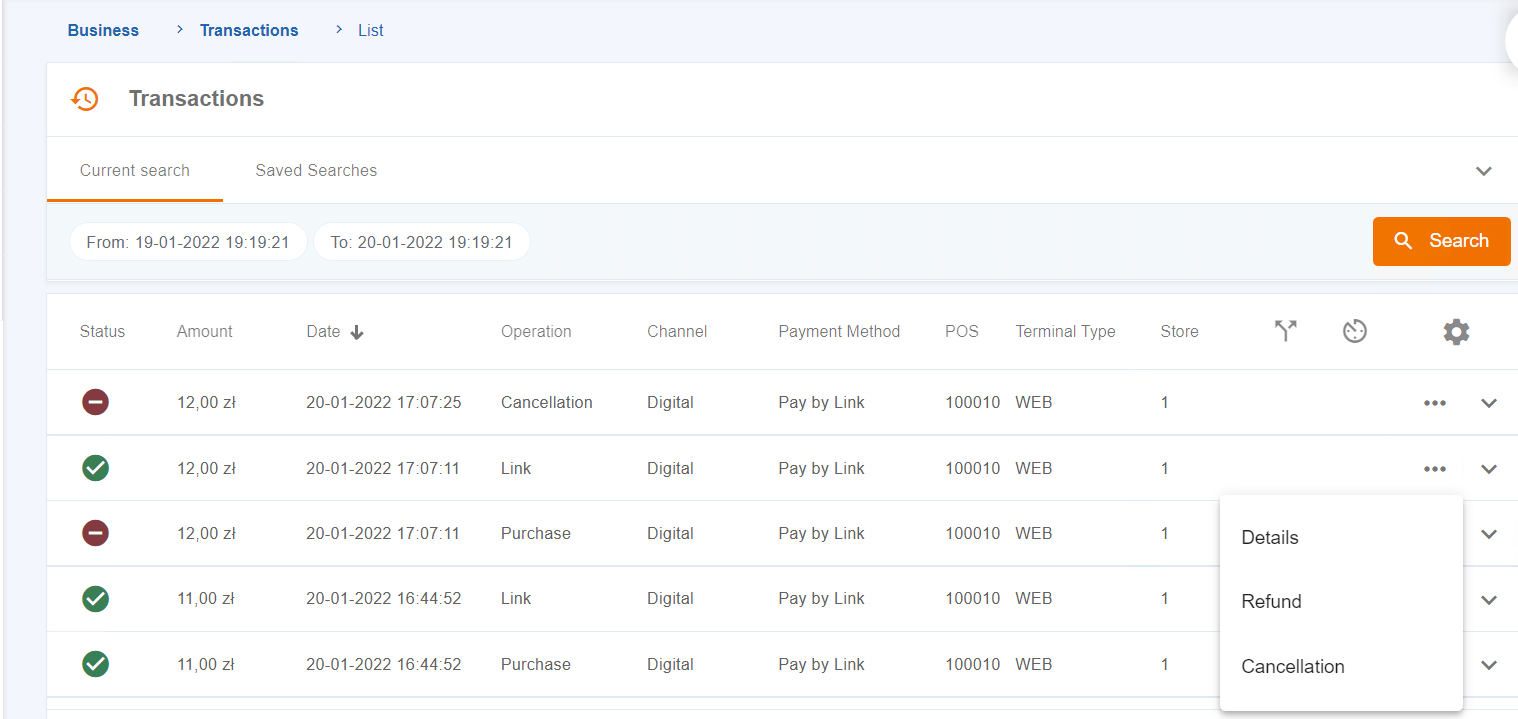The image size is (1518, 719).
Task: Switch to the Saved Searches tab
Action: point(316,170)
